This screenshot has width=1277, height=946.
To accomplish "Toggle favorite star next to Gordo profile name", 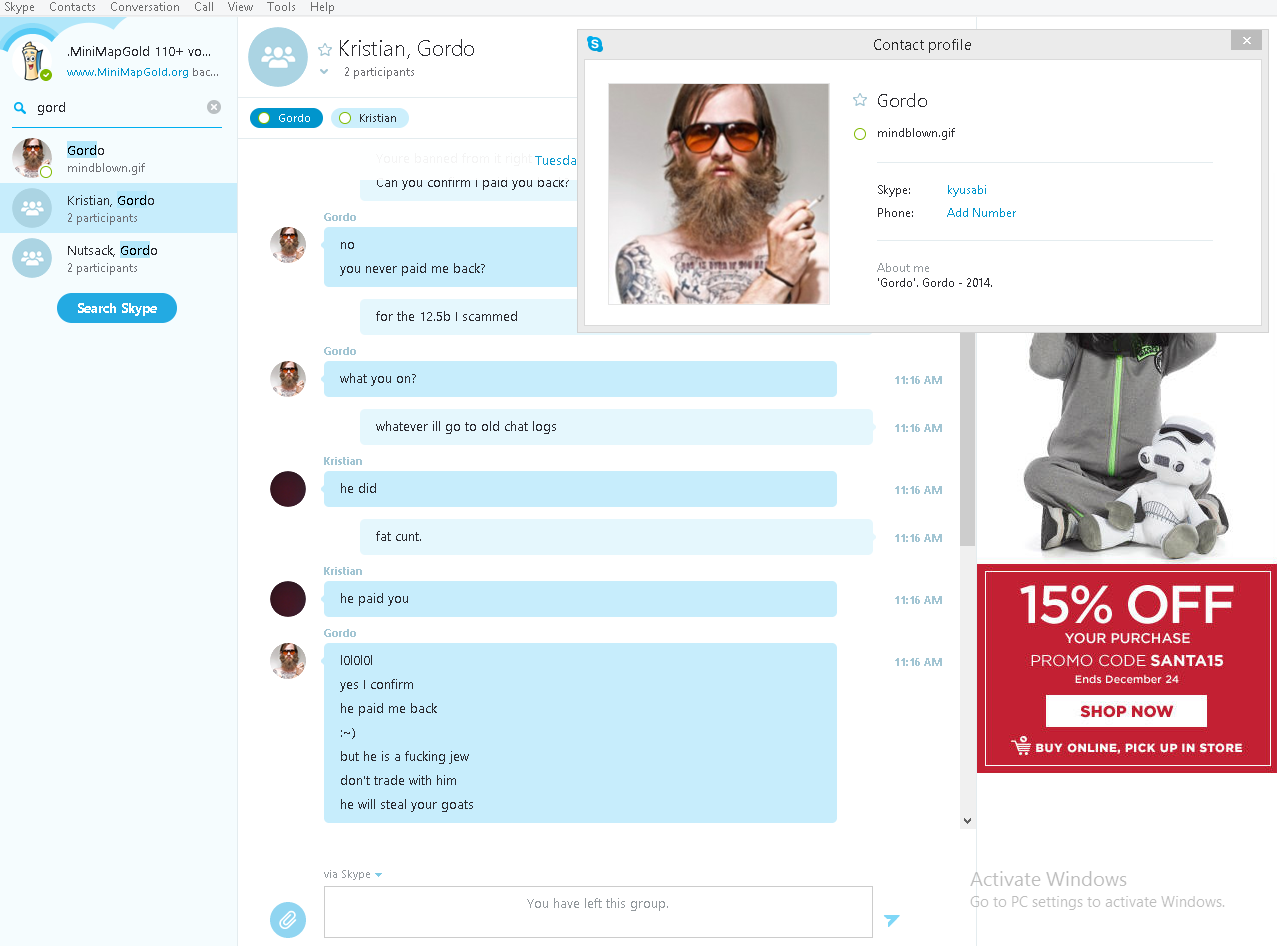I will [859, 100].
